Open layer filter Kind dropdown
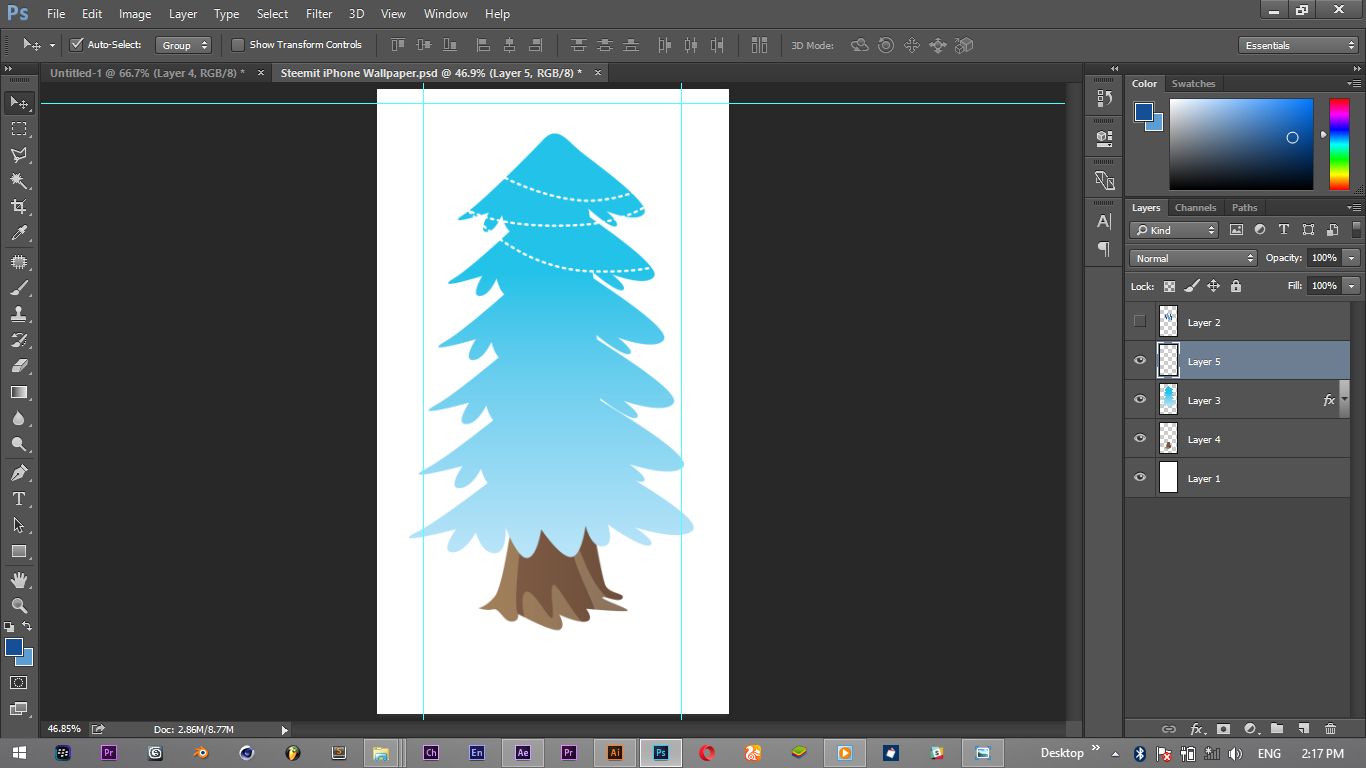 pyautogui.click(x=1175, y=230)
